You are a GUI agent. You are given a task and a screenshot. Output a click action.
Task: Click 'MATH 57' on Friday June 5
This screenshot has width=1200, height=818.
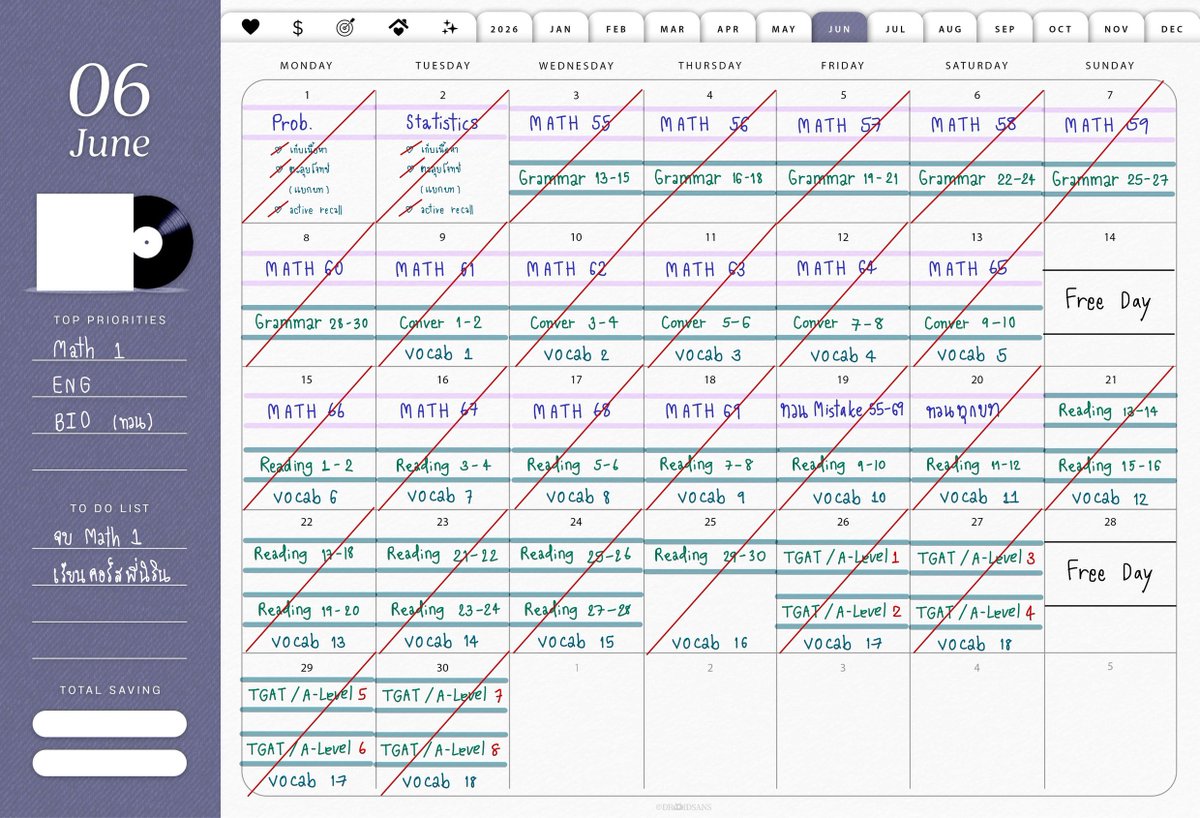pos(839,125)
